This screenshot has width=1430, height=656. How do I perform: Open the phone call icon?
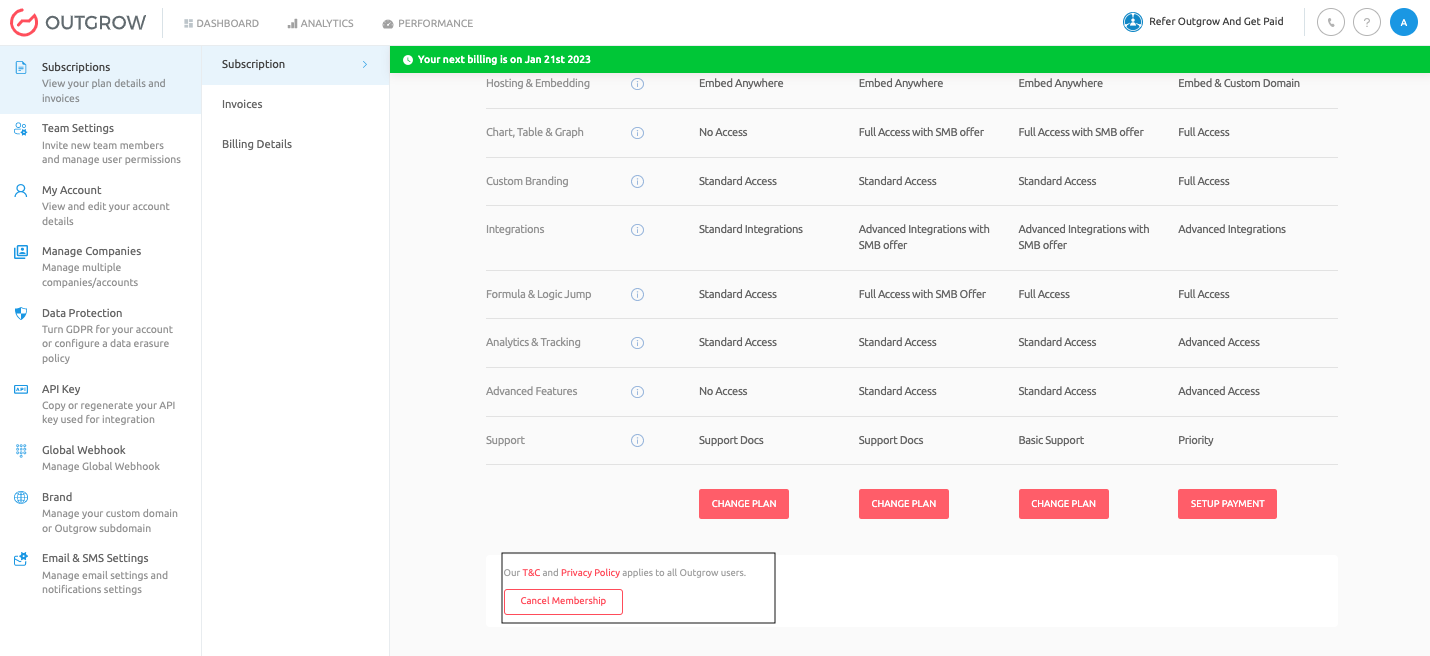click(x=1331, y=22)
